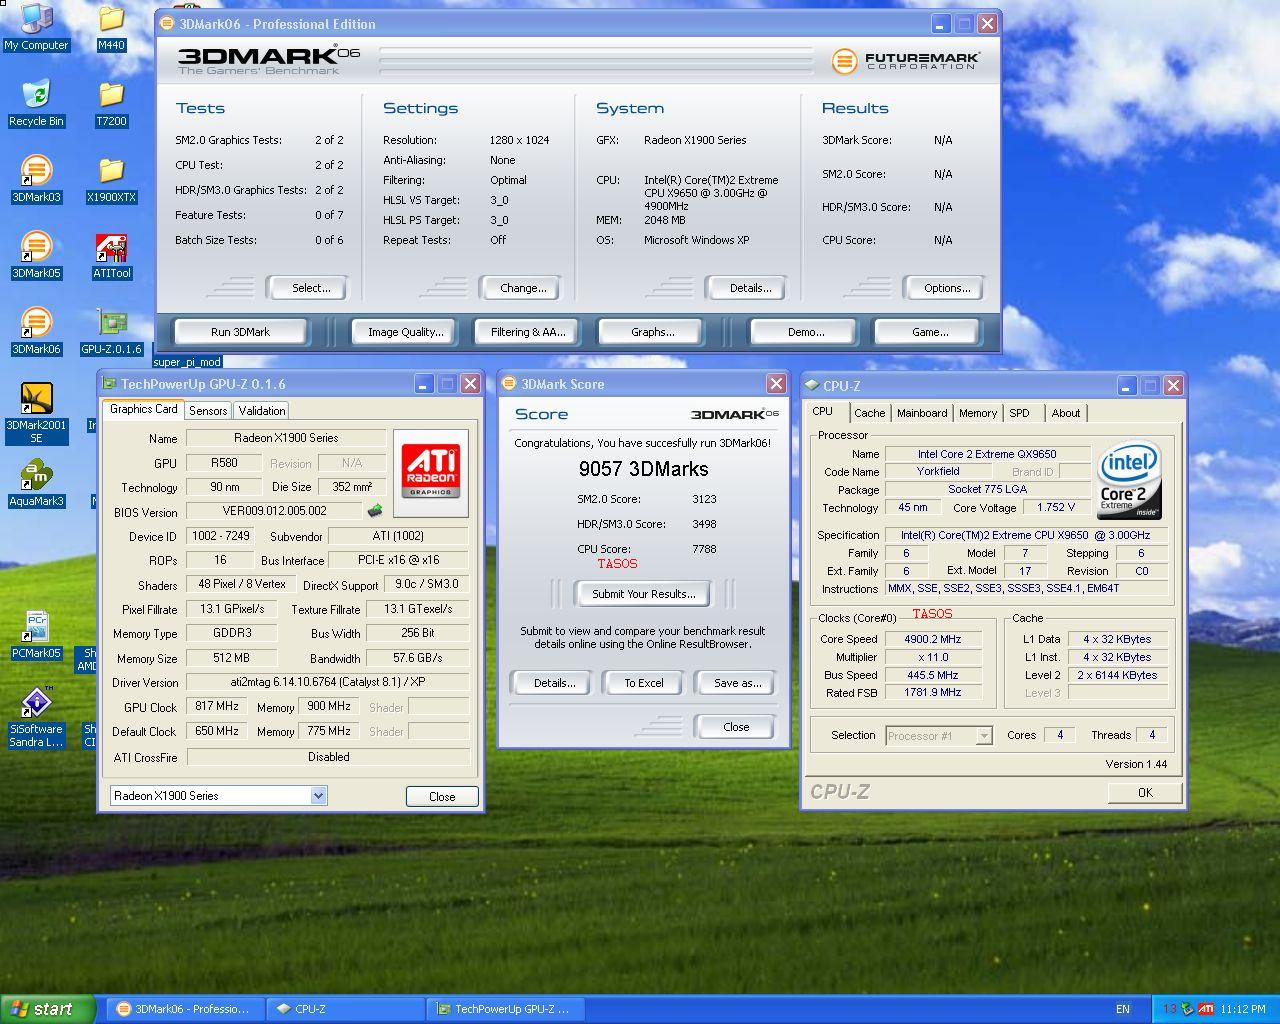Switch to the Validation tab in GPU-Z
This screenshot has height=1024, width=1280.
click(262, 411)
